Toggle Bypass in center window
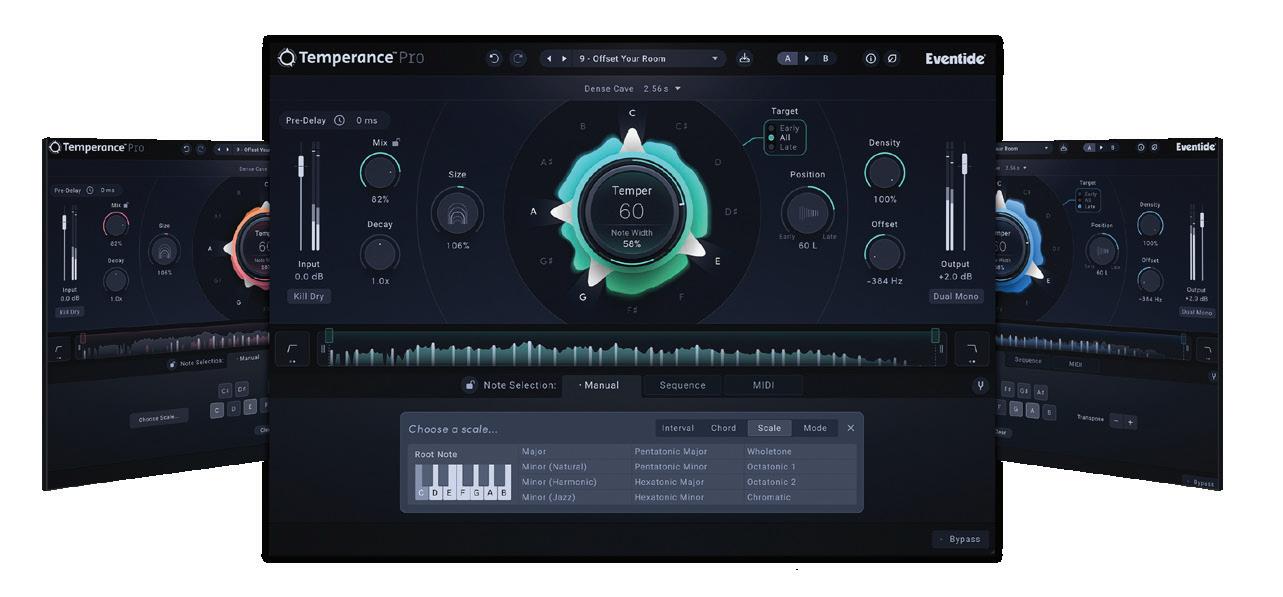 pyautogui.click(x=960, y=539)
